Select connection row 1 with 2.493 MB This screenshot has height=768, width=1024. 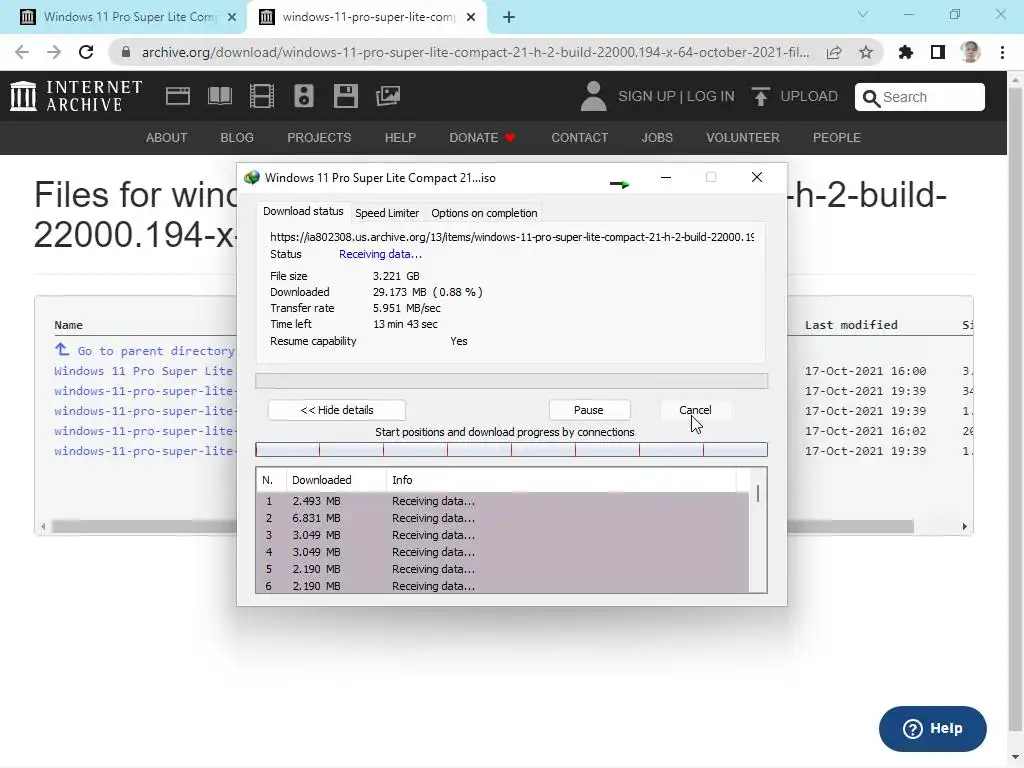[x=502, y=501]
